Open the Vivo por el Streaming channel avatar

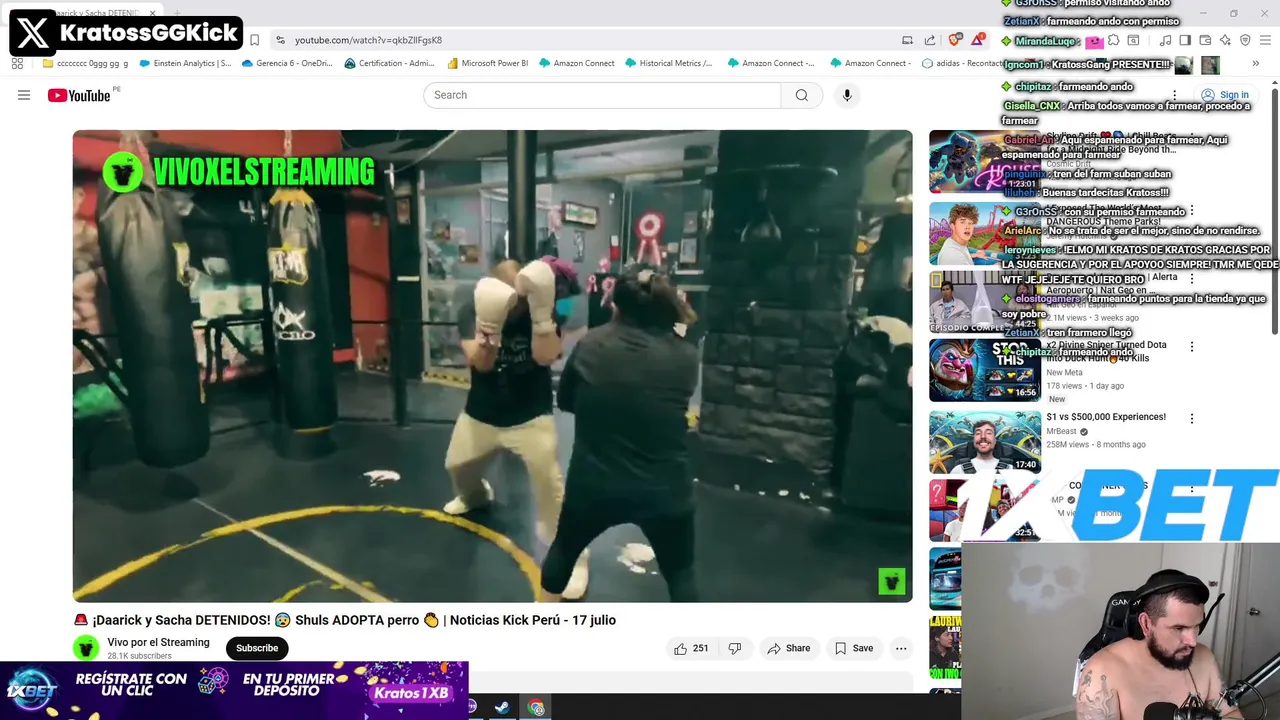[x=86, y=648]
